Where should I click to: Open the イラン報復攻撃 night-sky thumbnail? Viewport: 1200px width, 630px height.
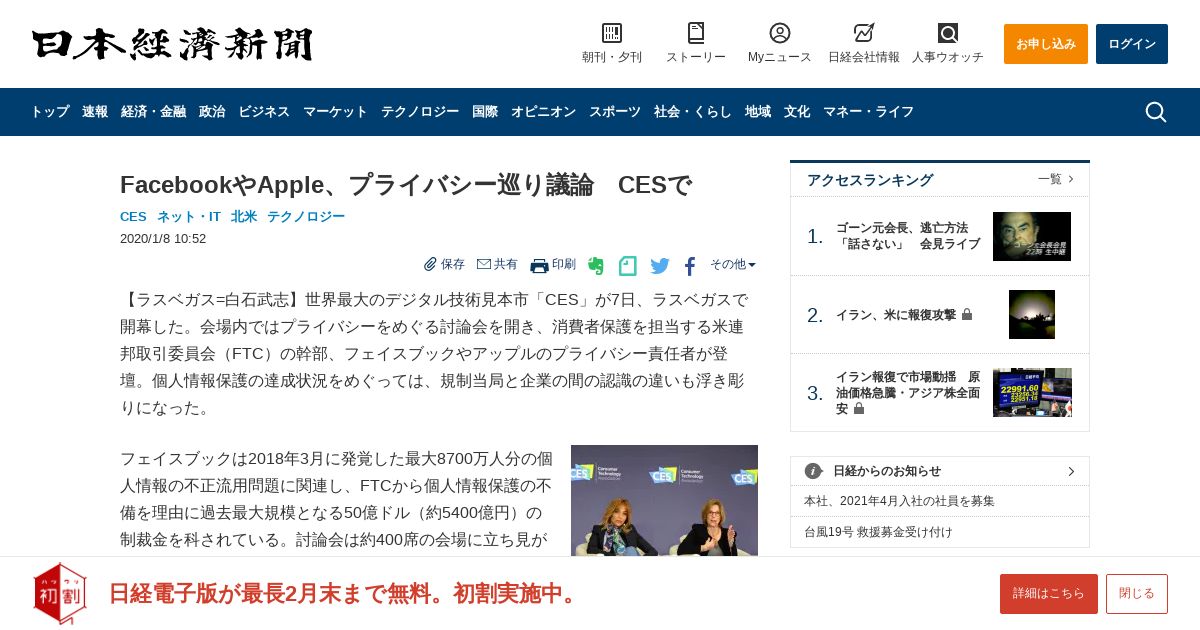(x=1032, y=314)
